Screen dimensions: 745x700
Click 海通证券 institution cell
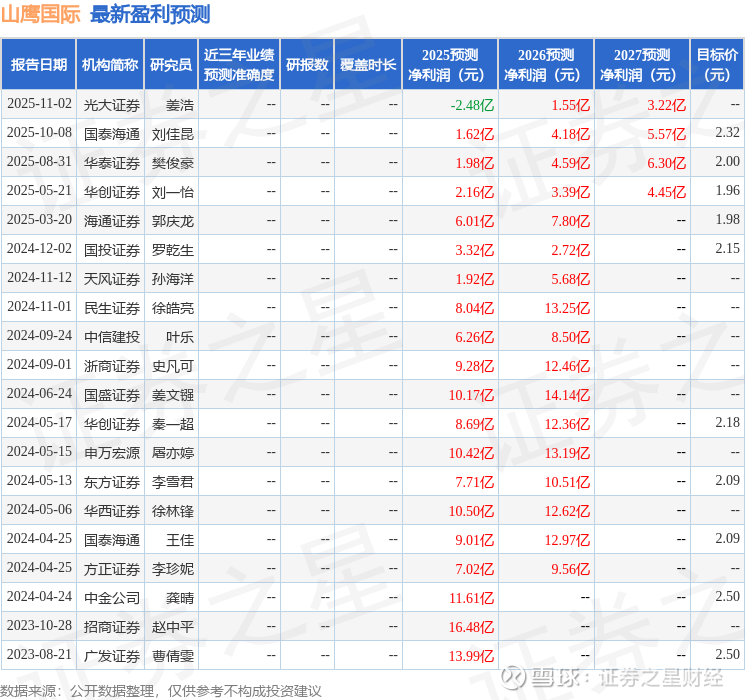click(112, 221)
